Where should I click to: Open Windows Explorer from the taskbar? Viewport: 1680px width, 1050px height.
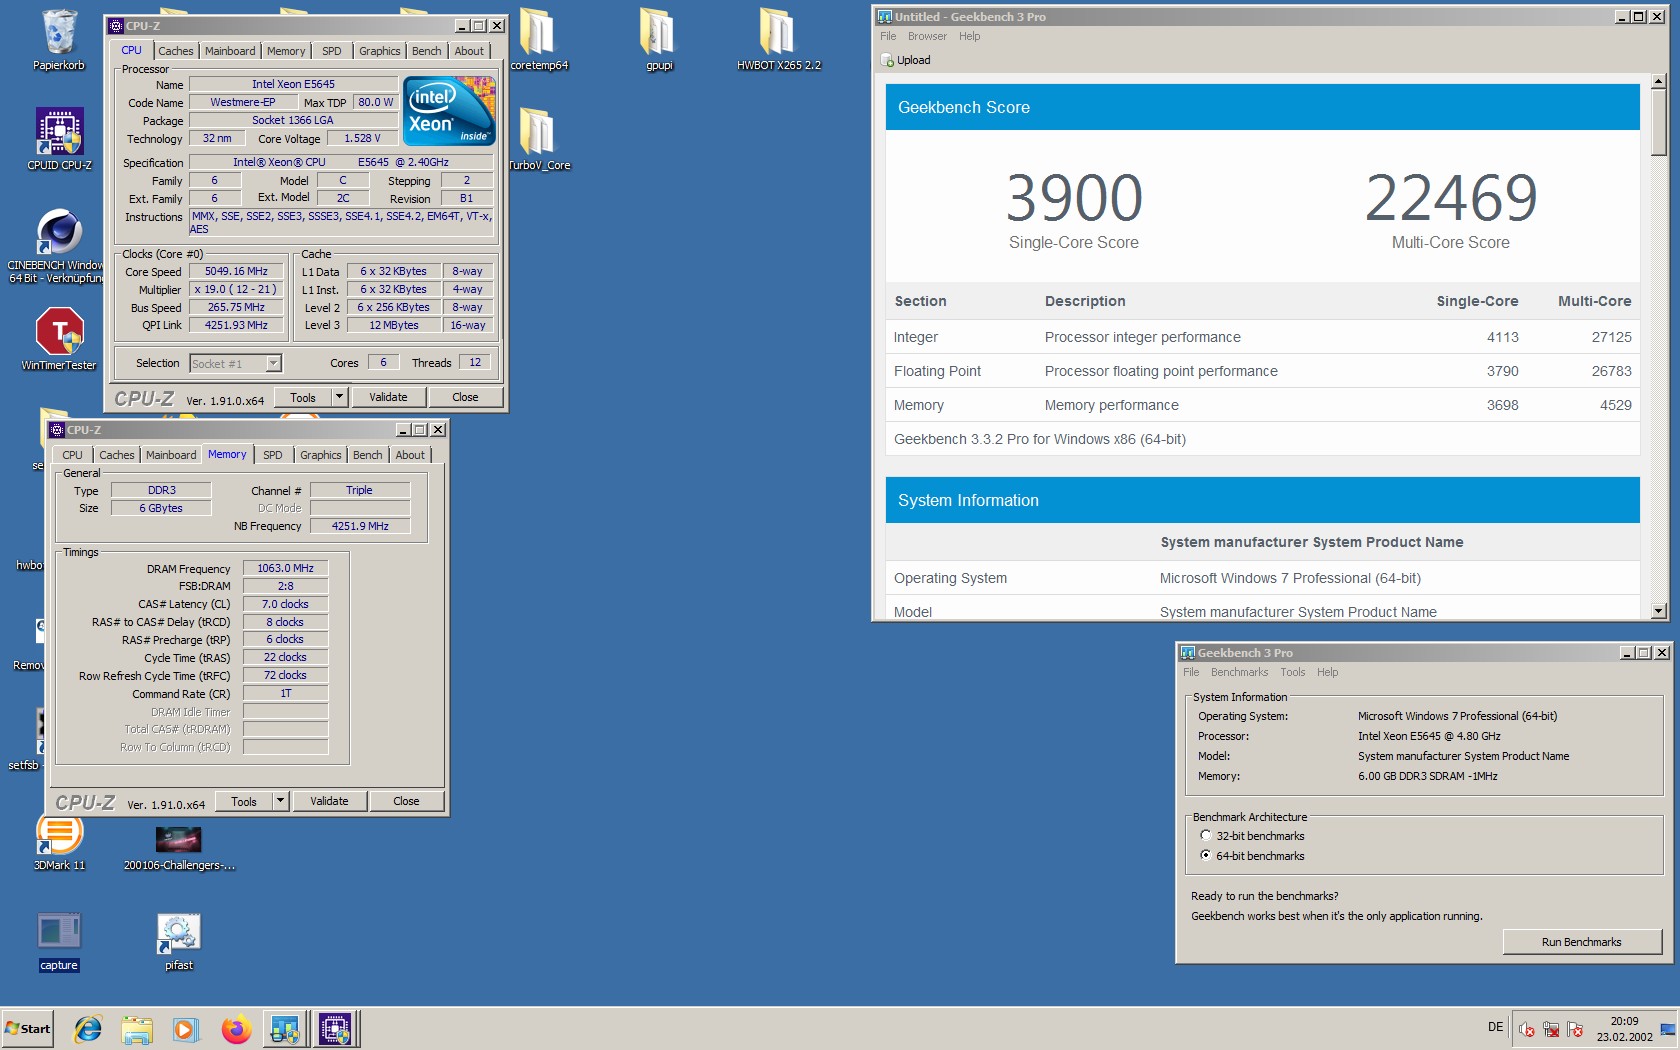click(137, 1028)
